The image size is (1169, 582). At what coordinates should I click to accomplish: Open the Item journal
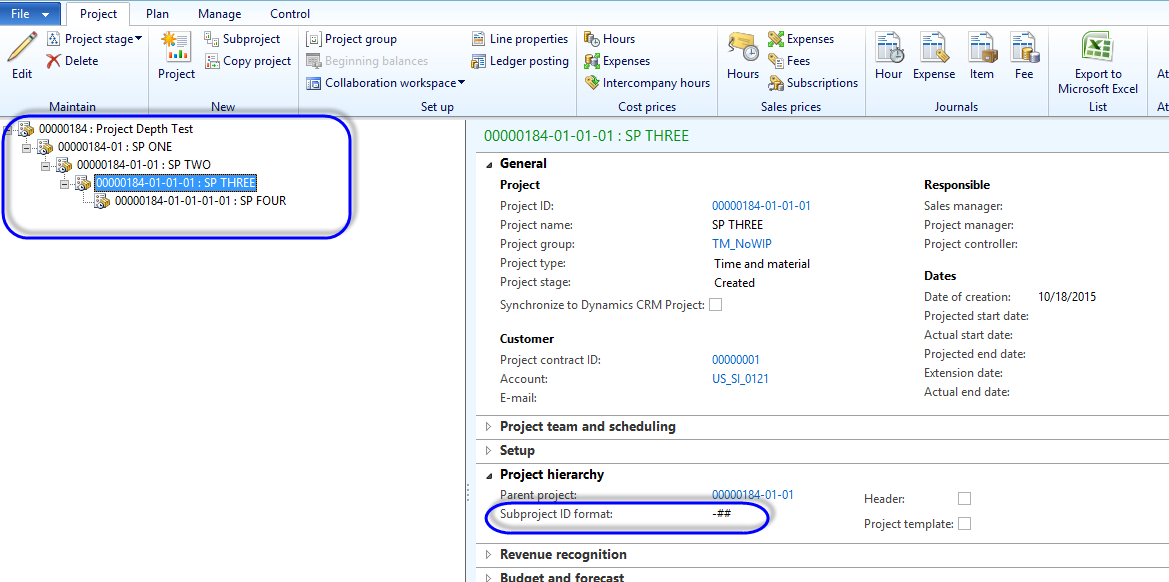pos(982,56)
